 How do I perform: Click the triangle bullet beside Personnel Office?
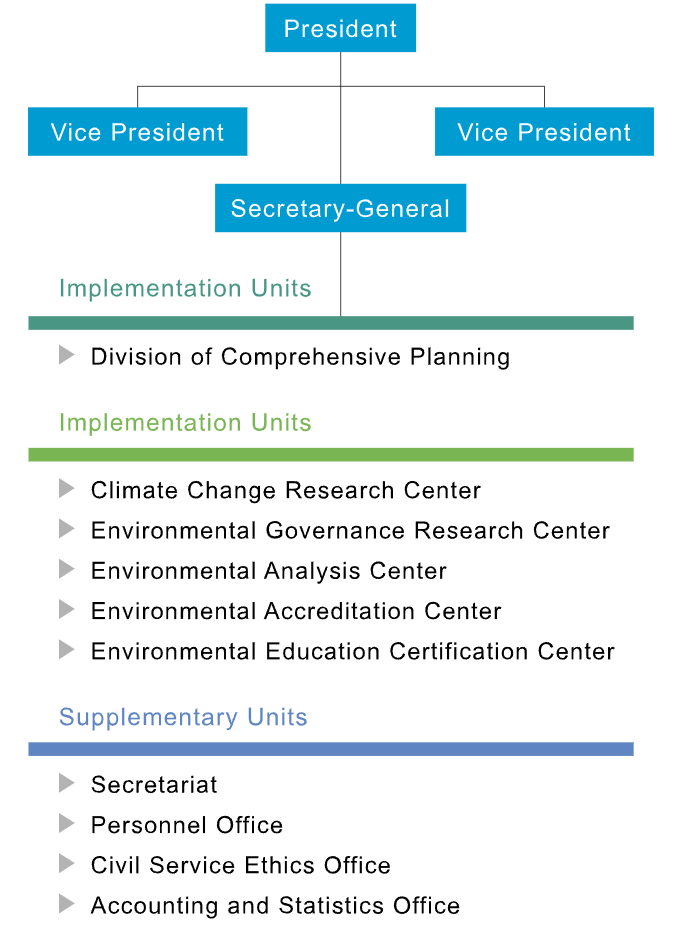tap(66, 823)
